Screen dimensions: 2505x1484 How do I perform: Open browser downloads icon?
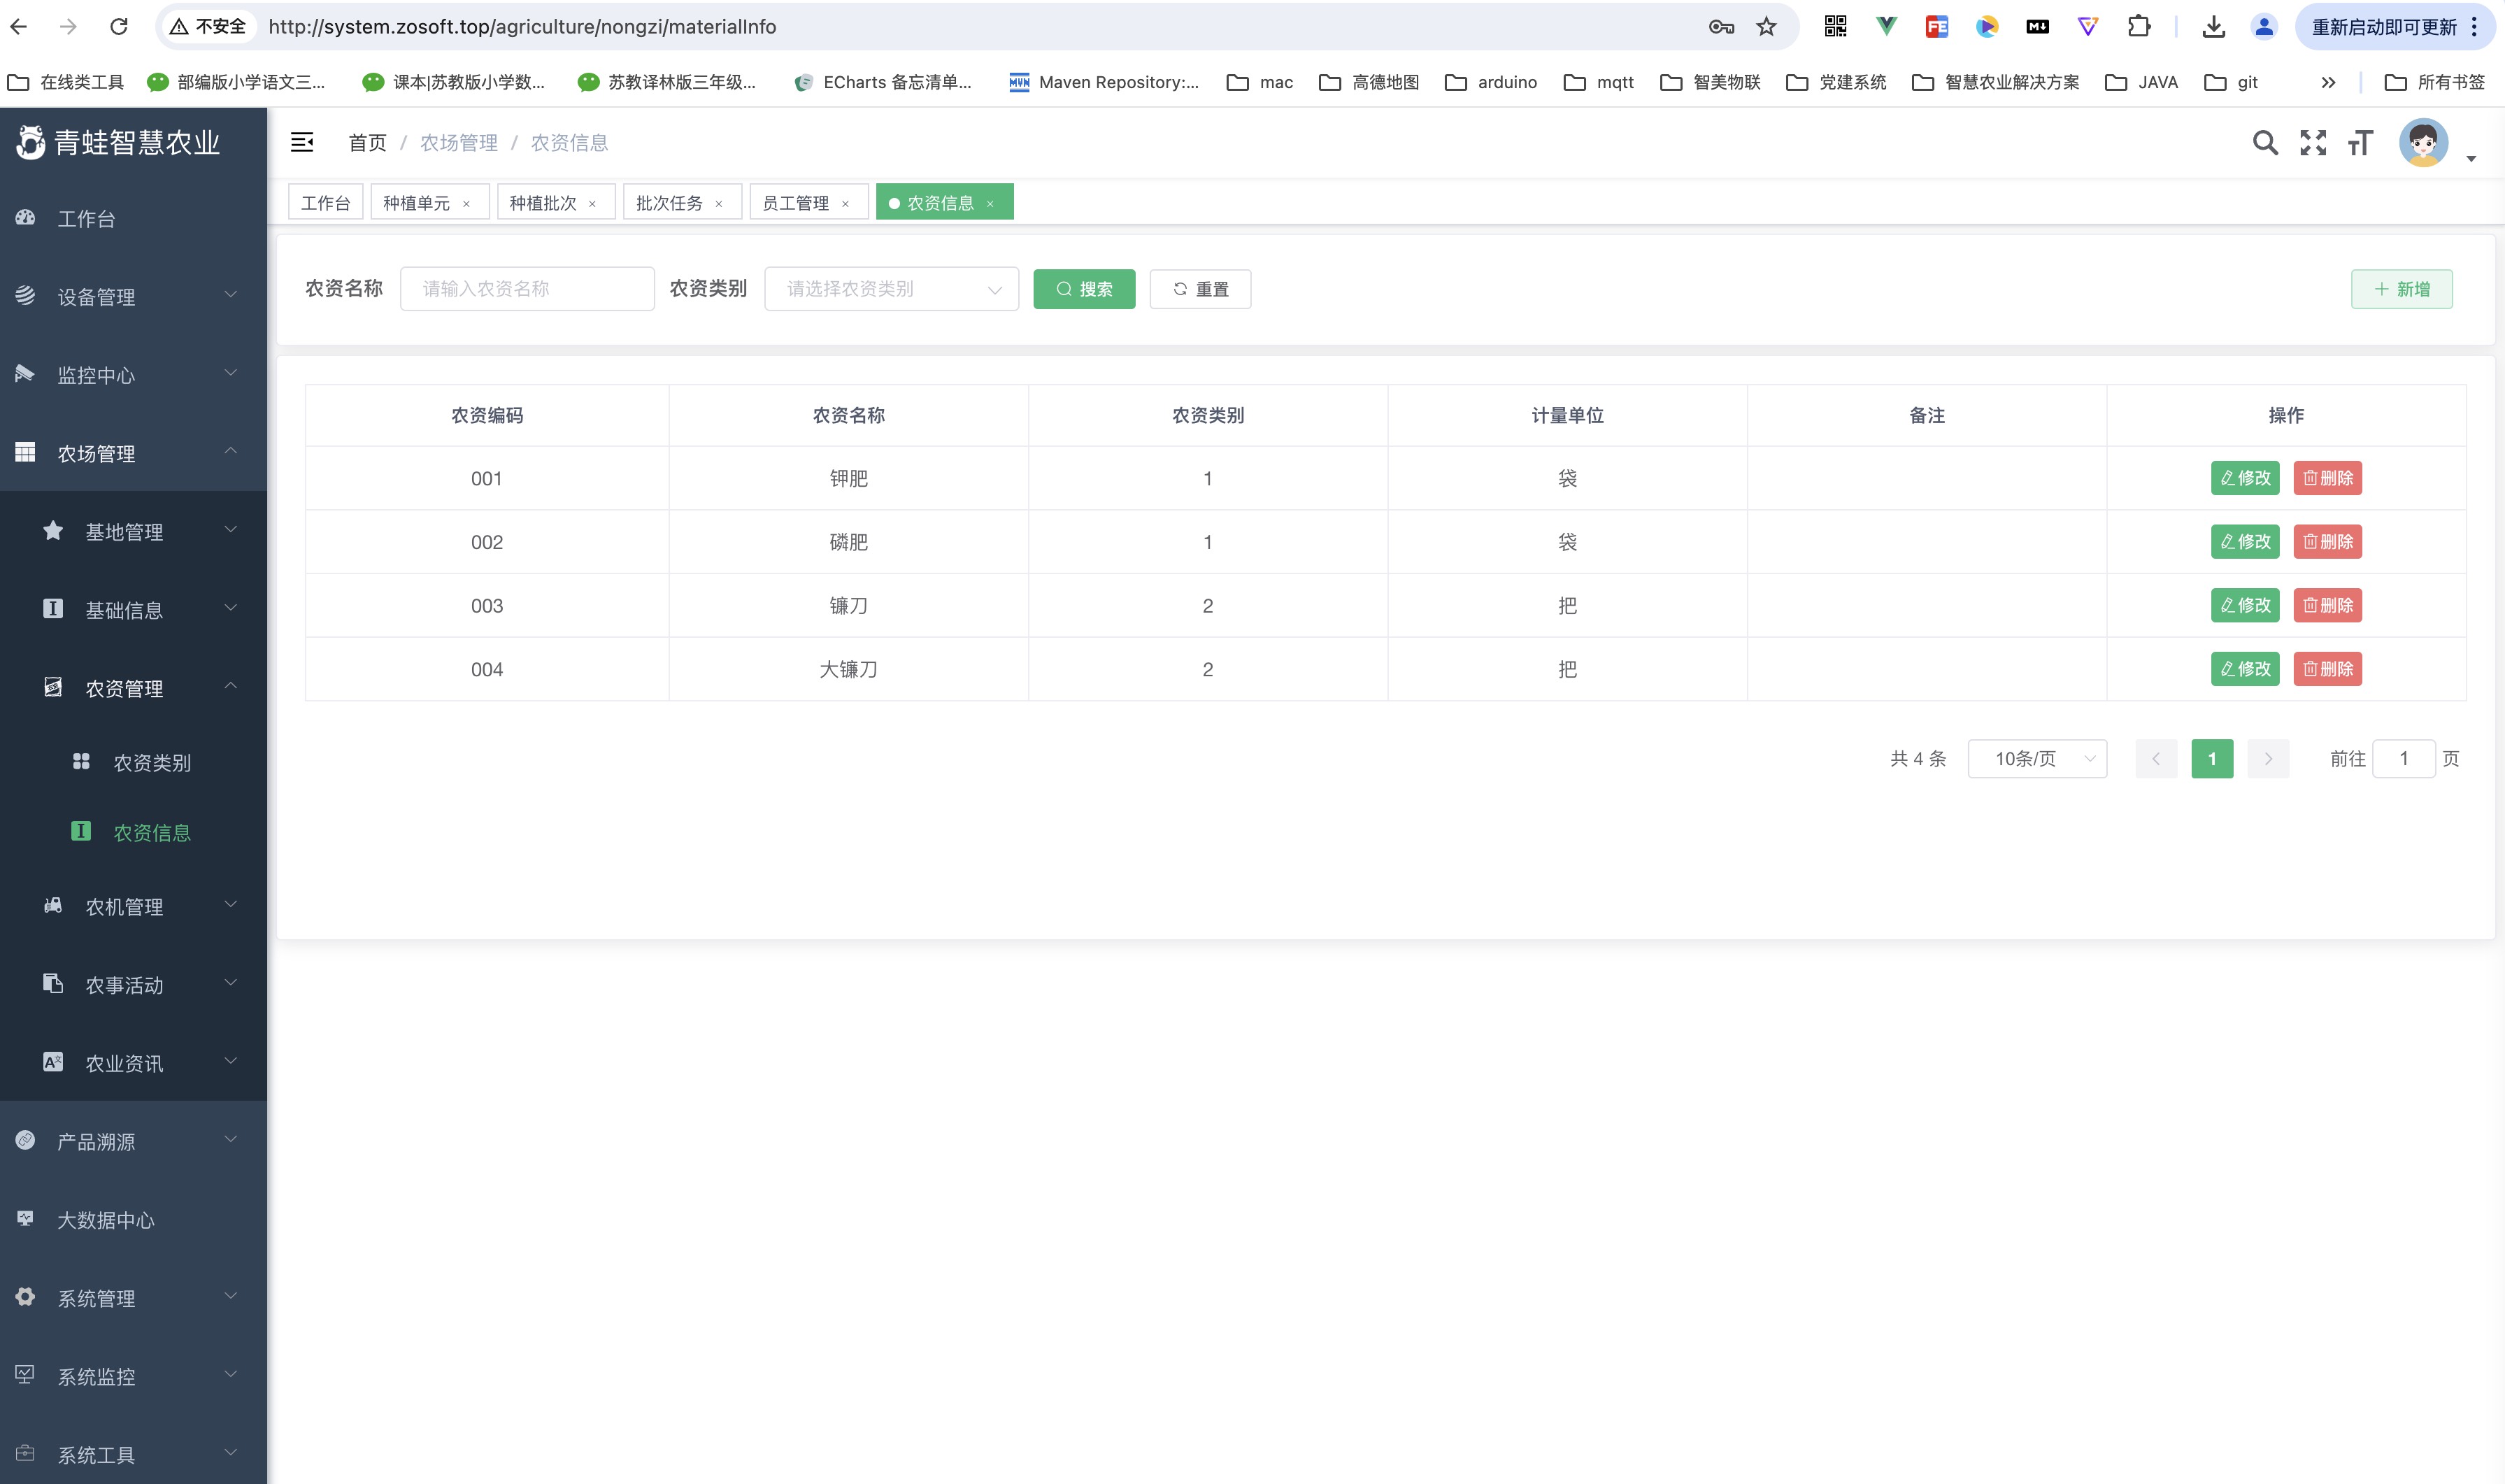[2213, 27]
